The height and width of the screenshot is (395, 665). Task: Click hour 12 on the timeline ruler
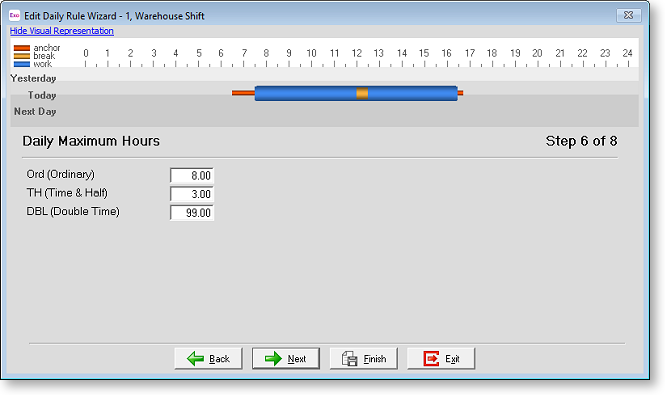(x=357, y=53)
